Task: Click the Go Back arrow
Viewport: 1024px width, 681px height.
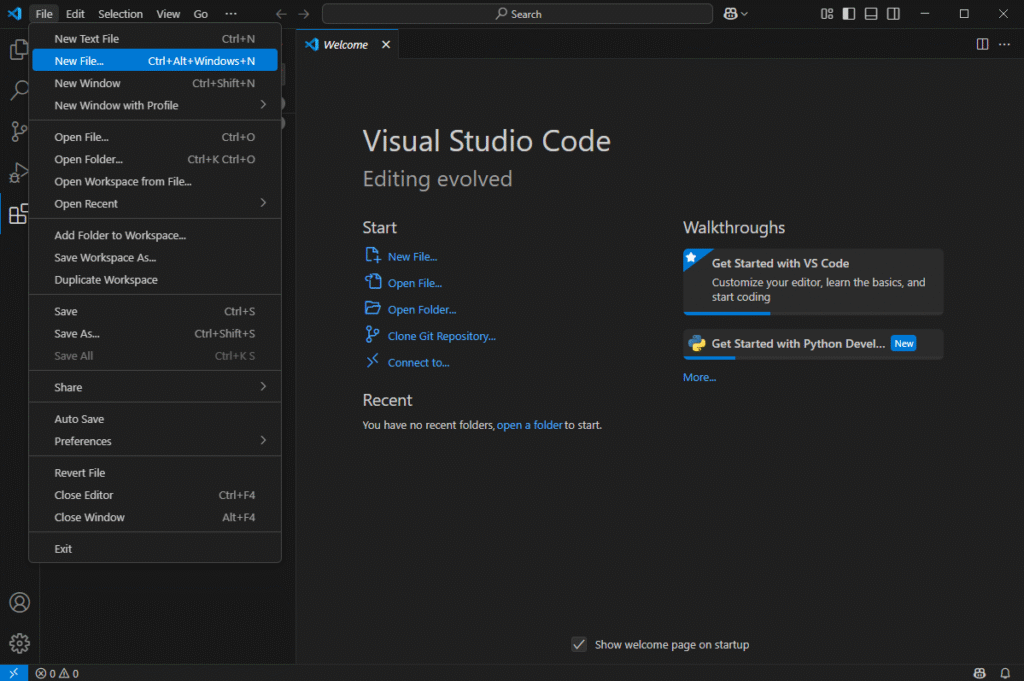Action: click(281, 14)
